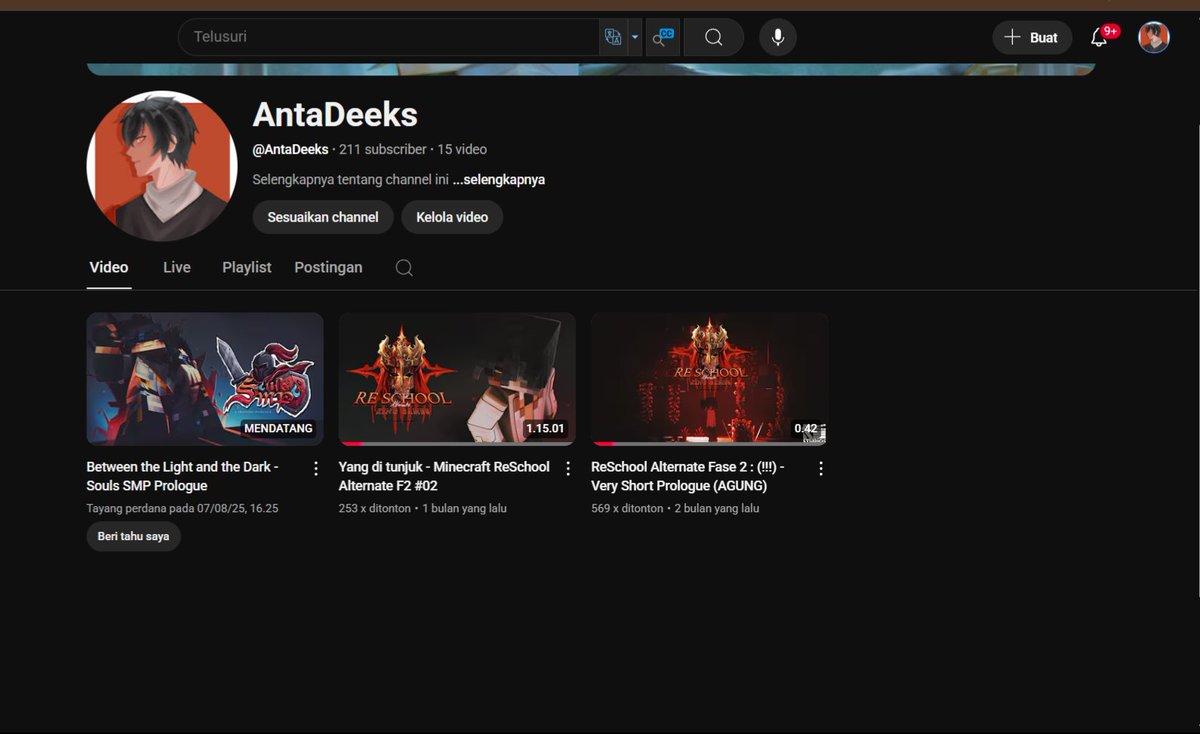Screen dimensions: 1200x734
Task: Start voice search with microphone icon
Action: (x=778, y=37)
